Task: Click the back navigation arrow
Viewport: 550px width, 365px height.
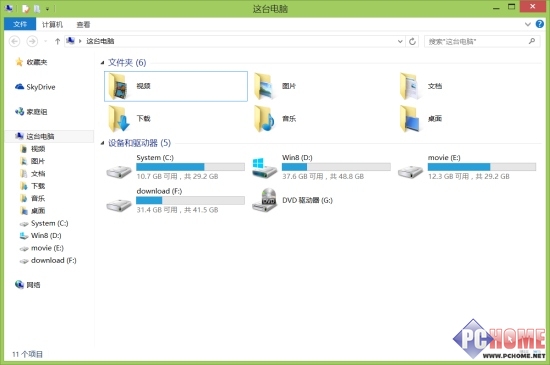Action: click(14, 41)
